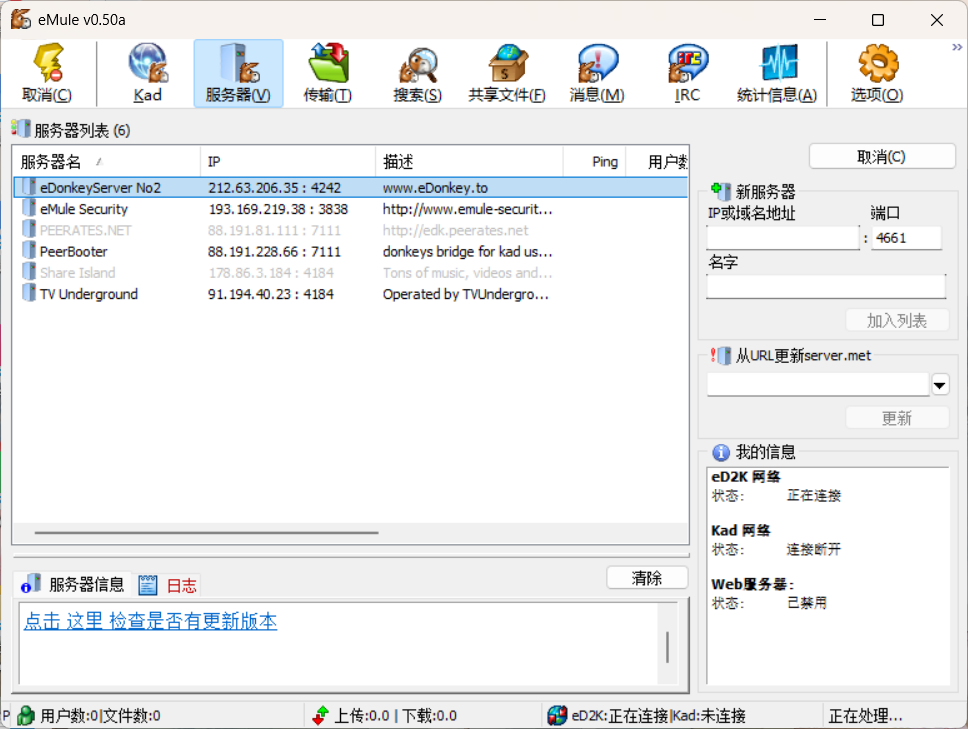
Task: Click the 取消(C) button on the right panel
Action: click(x=882, y=157)
